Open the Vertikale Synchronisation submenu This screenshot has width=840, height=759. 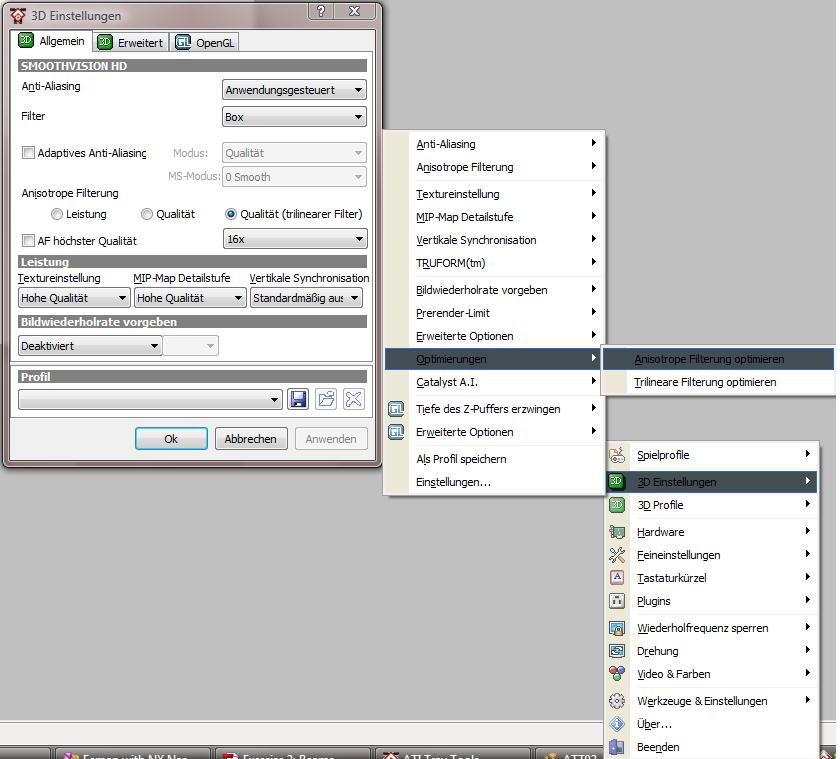click(x=495, y=240)
